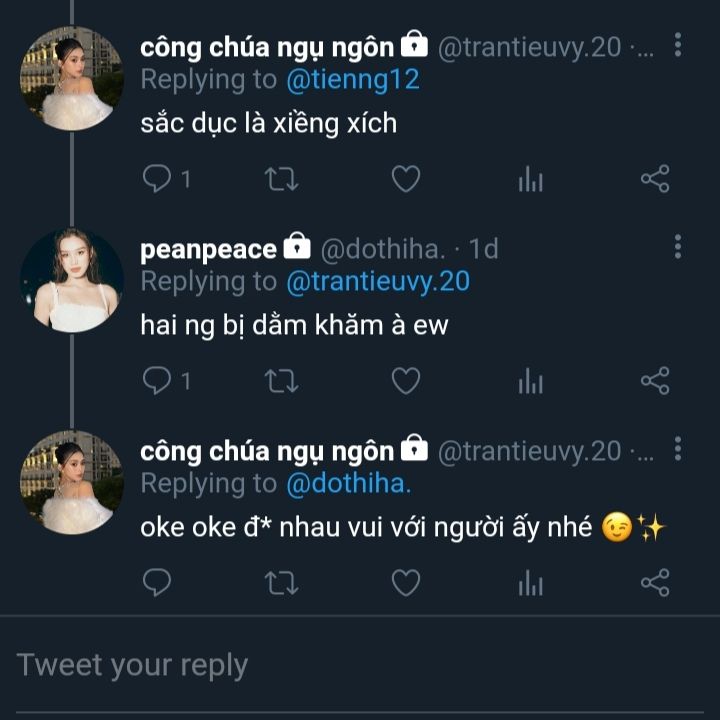Reply to peanpeace's tweet
The height and width of the screenshot is (720, 720).
click(157, 380)
